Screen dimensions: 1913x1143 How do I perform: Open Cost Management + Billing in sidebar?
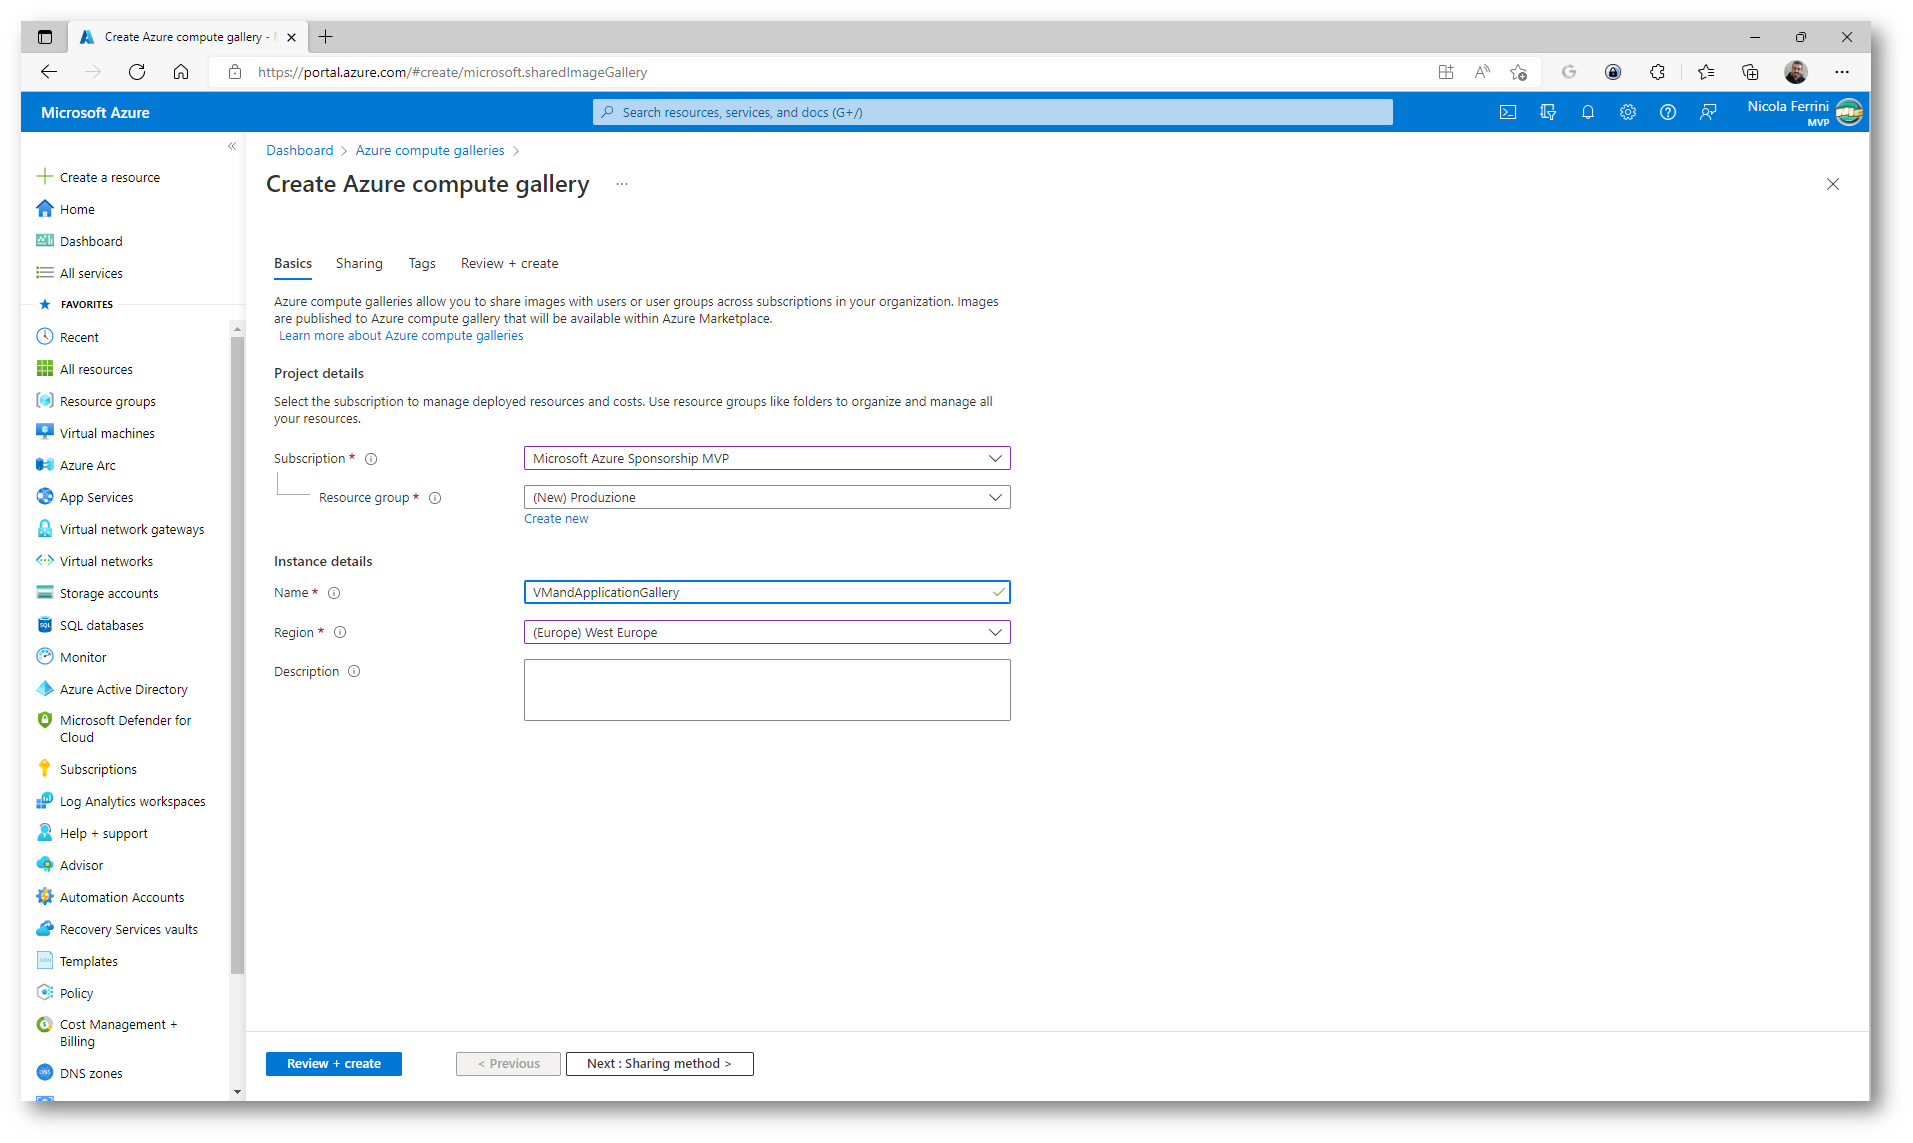118,1033
